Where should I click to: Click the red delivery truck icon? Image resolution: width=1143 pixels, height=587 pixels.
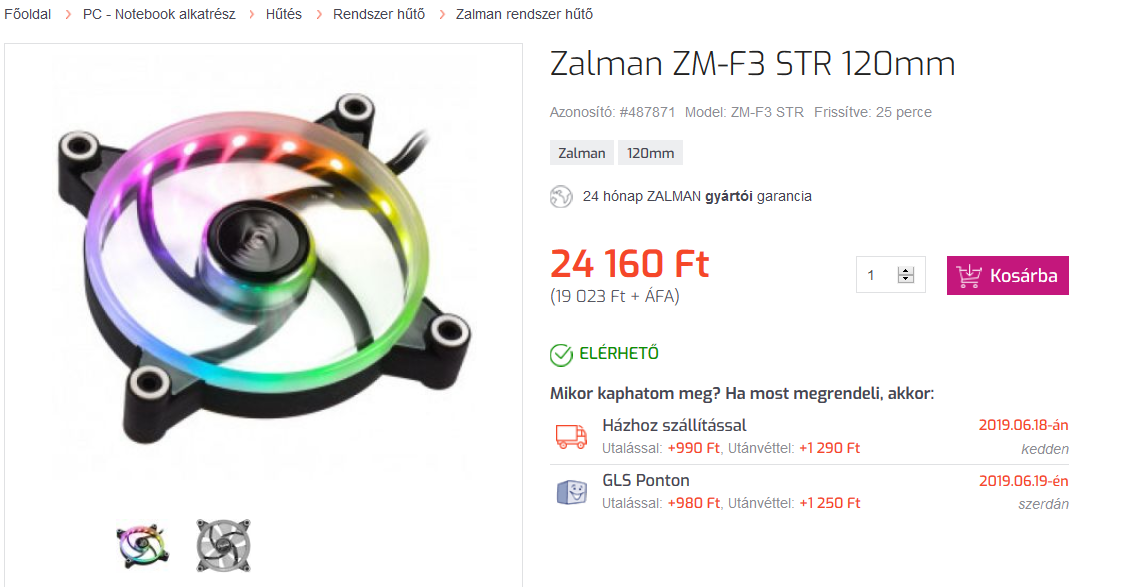click(x=571, y=436)
